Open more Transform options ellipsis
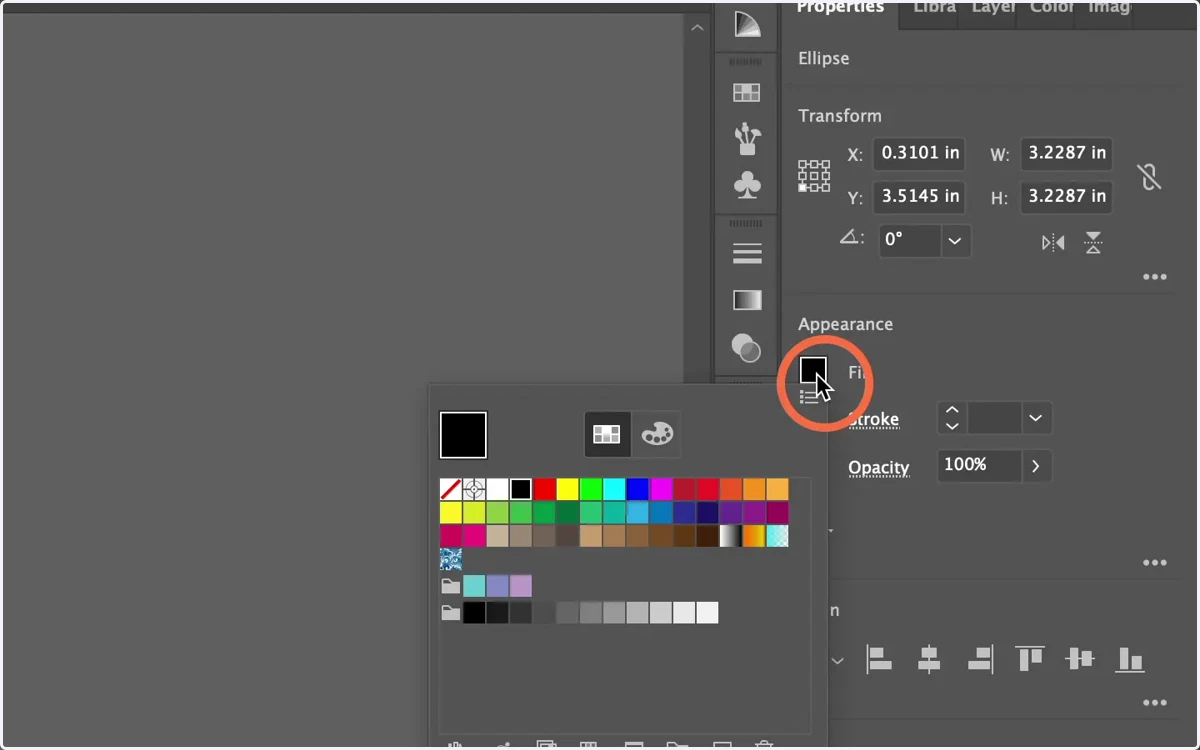1200x750 pixels. point(1155,277)
